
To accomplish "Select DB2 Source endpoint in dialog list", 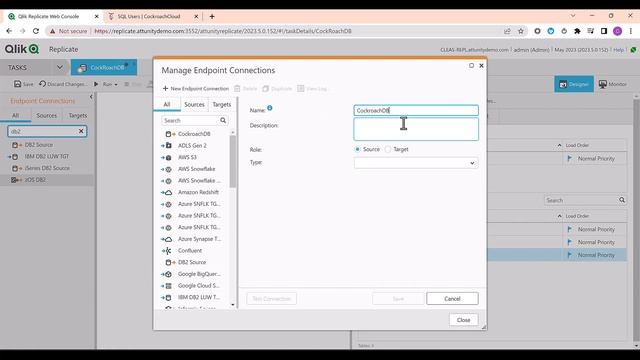I will click(x=192, y=262).
